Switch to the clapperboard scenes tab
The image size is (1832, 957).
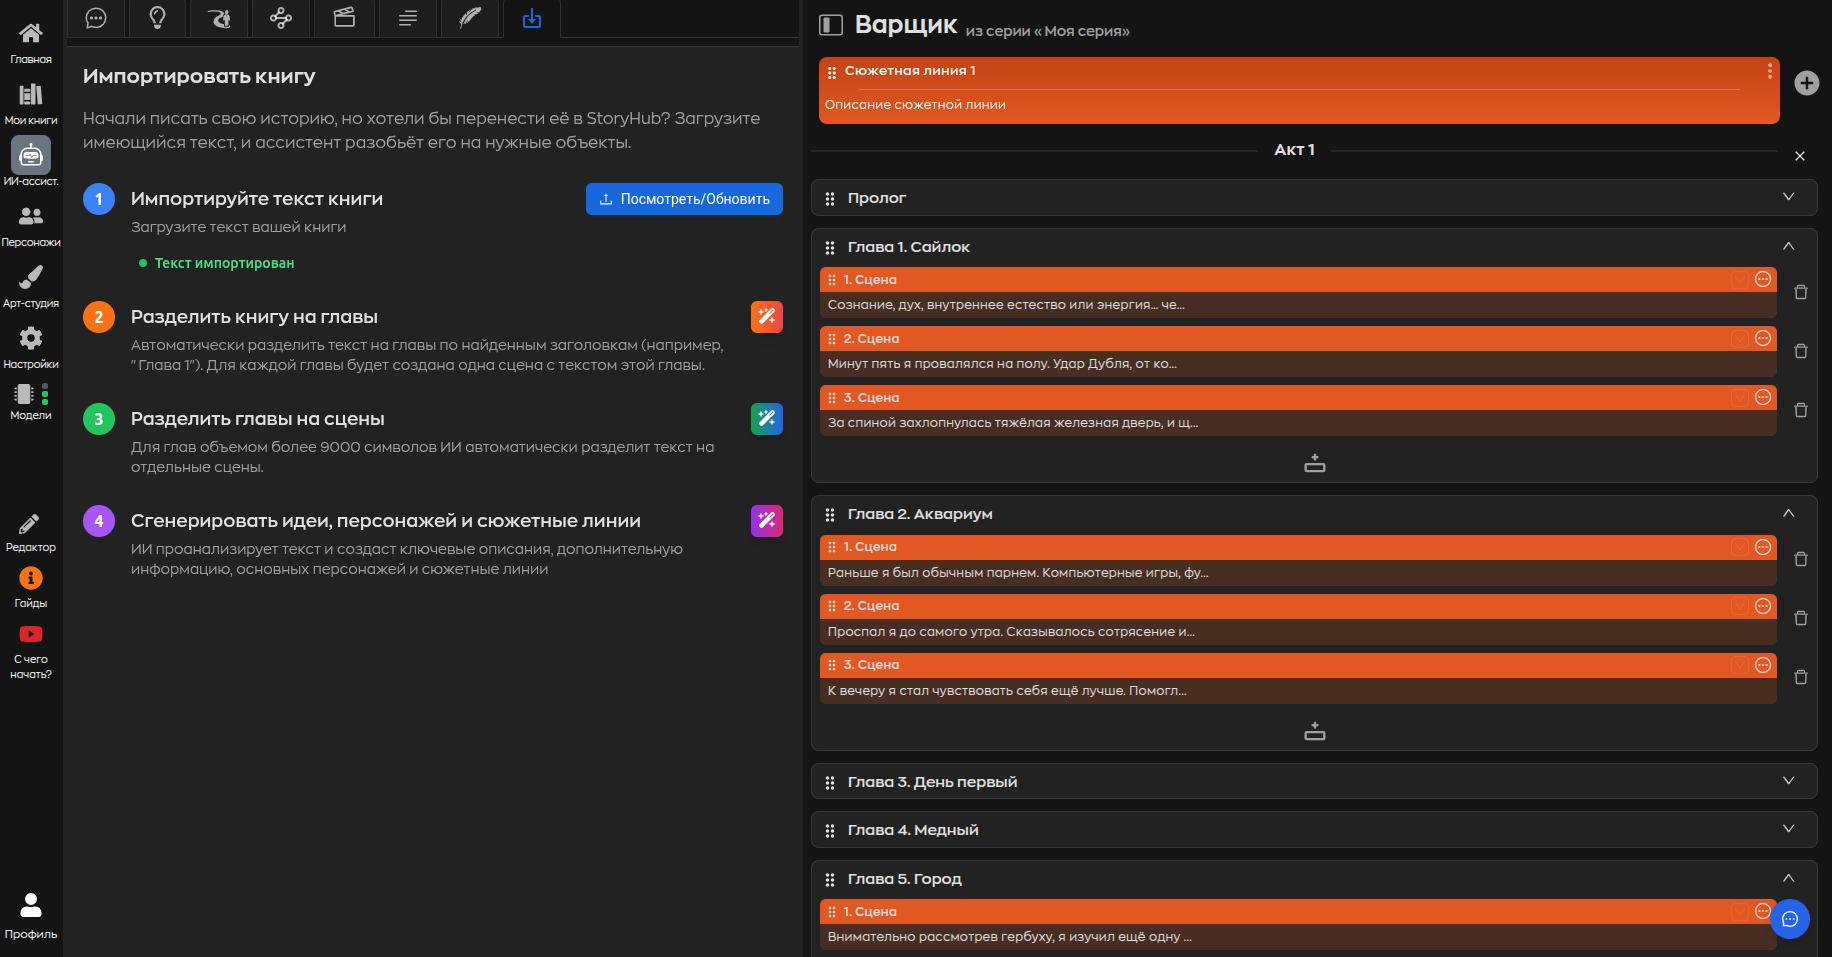(x=344, y=18)
